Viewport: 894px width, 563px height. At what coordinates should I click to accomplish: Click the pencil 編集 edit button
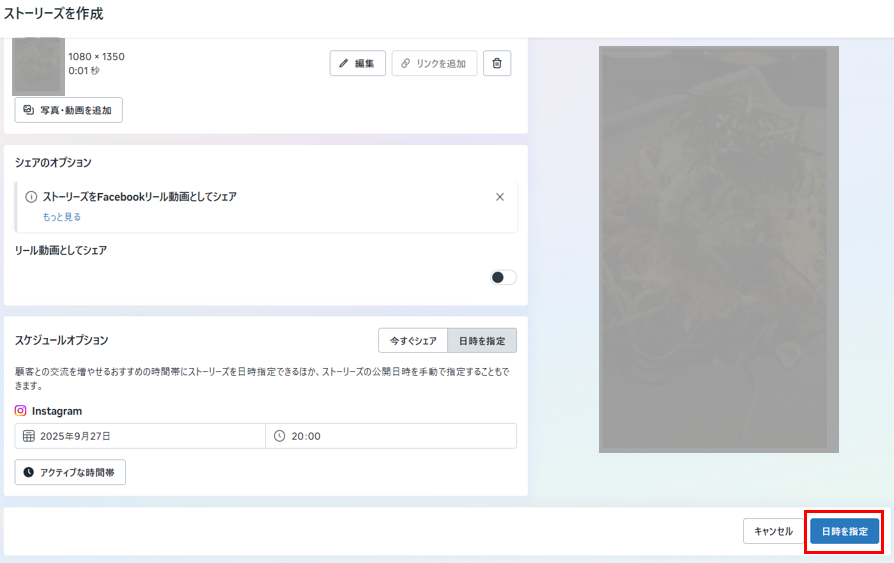click(x=357, y=63)
